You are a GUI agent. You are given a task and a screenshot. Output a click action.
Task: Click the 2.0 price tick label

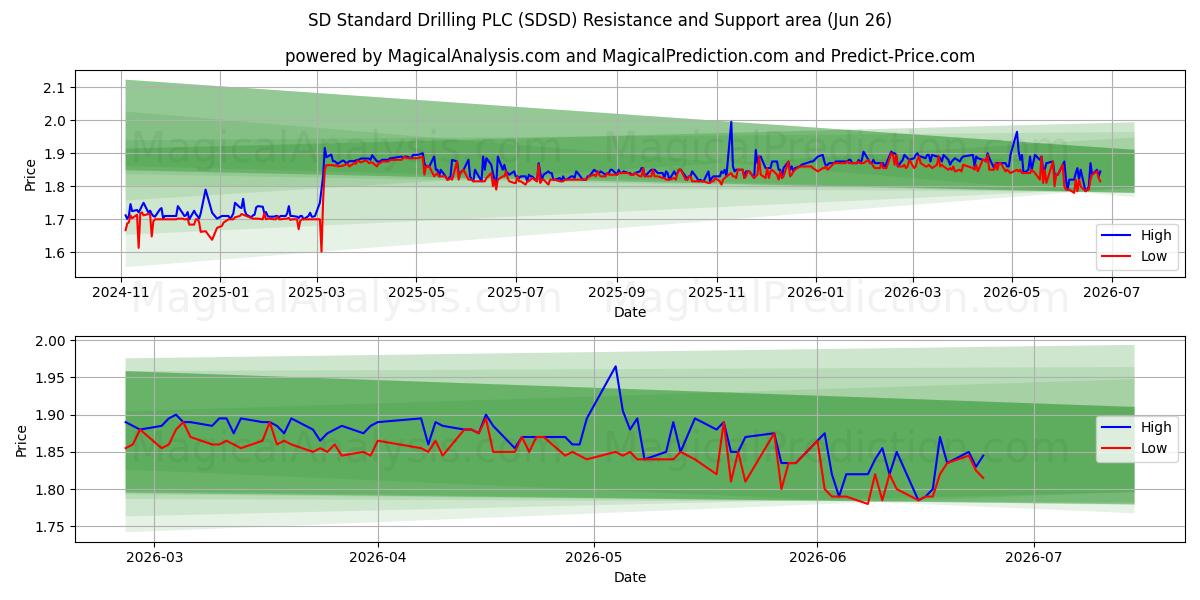click(55, 121)
